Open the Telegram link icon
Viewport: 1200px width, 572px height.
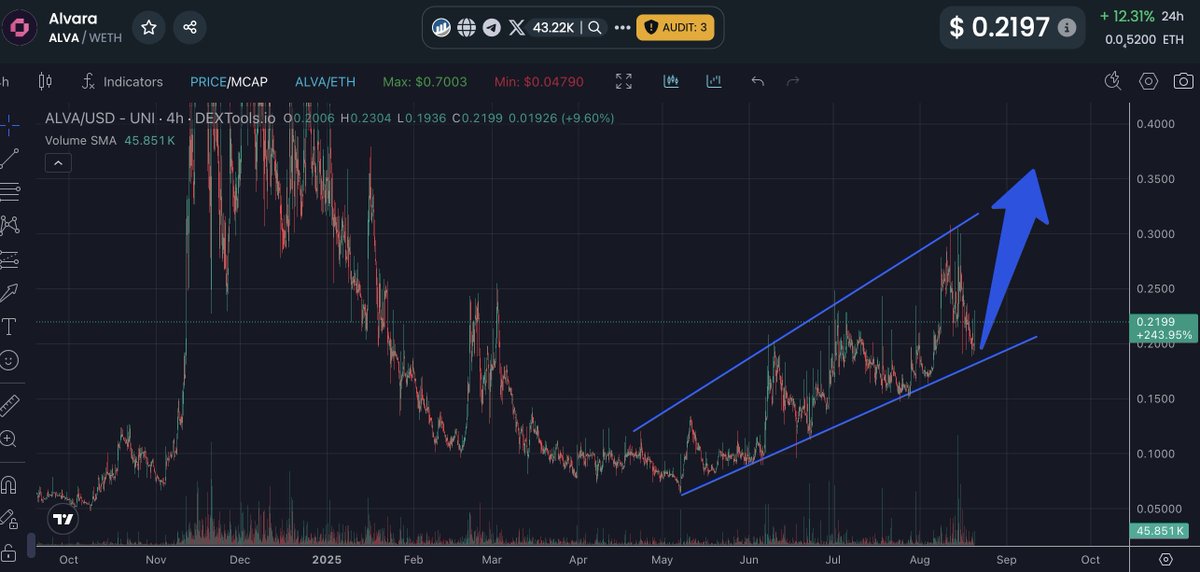(x=491, y=28)
